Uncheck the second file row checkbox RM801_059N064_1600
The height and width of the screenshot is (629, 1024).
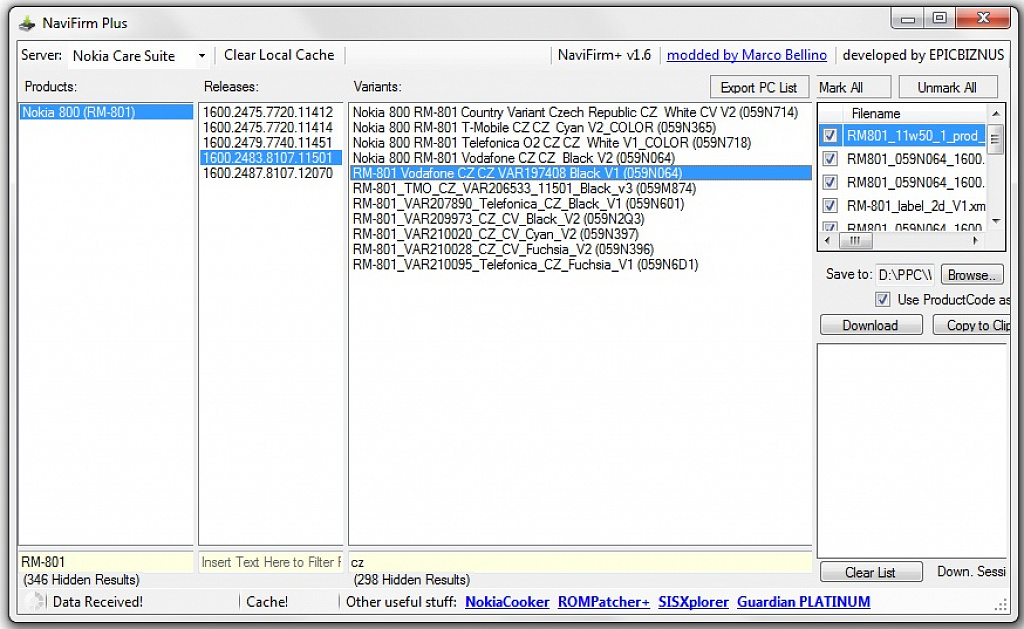coord(829,159)
